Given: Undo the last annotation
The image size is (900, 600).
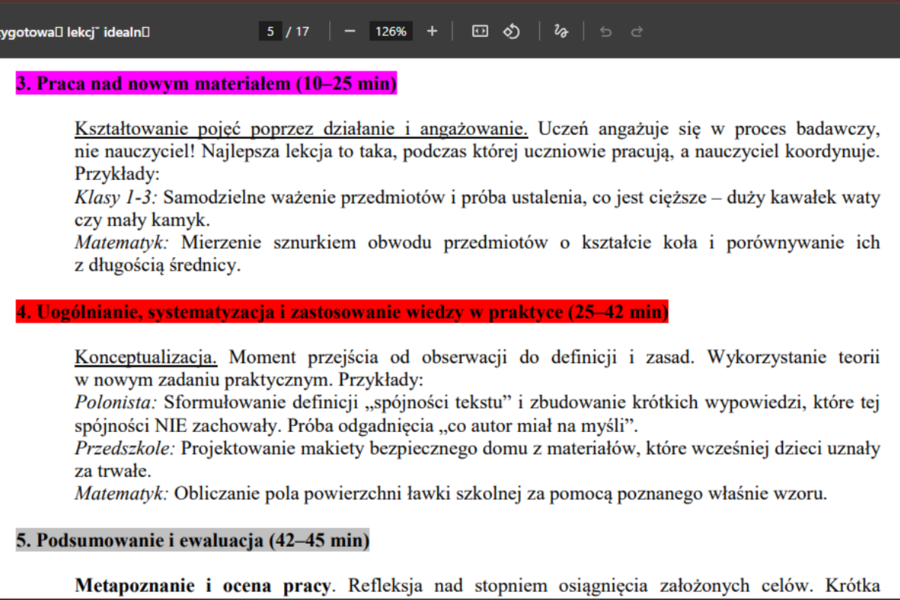Looking at the screenshot, I should (x=605, y=31).
